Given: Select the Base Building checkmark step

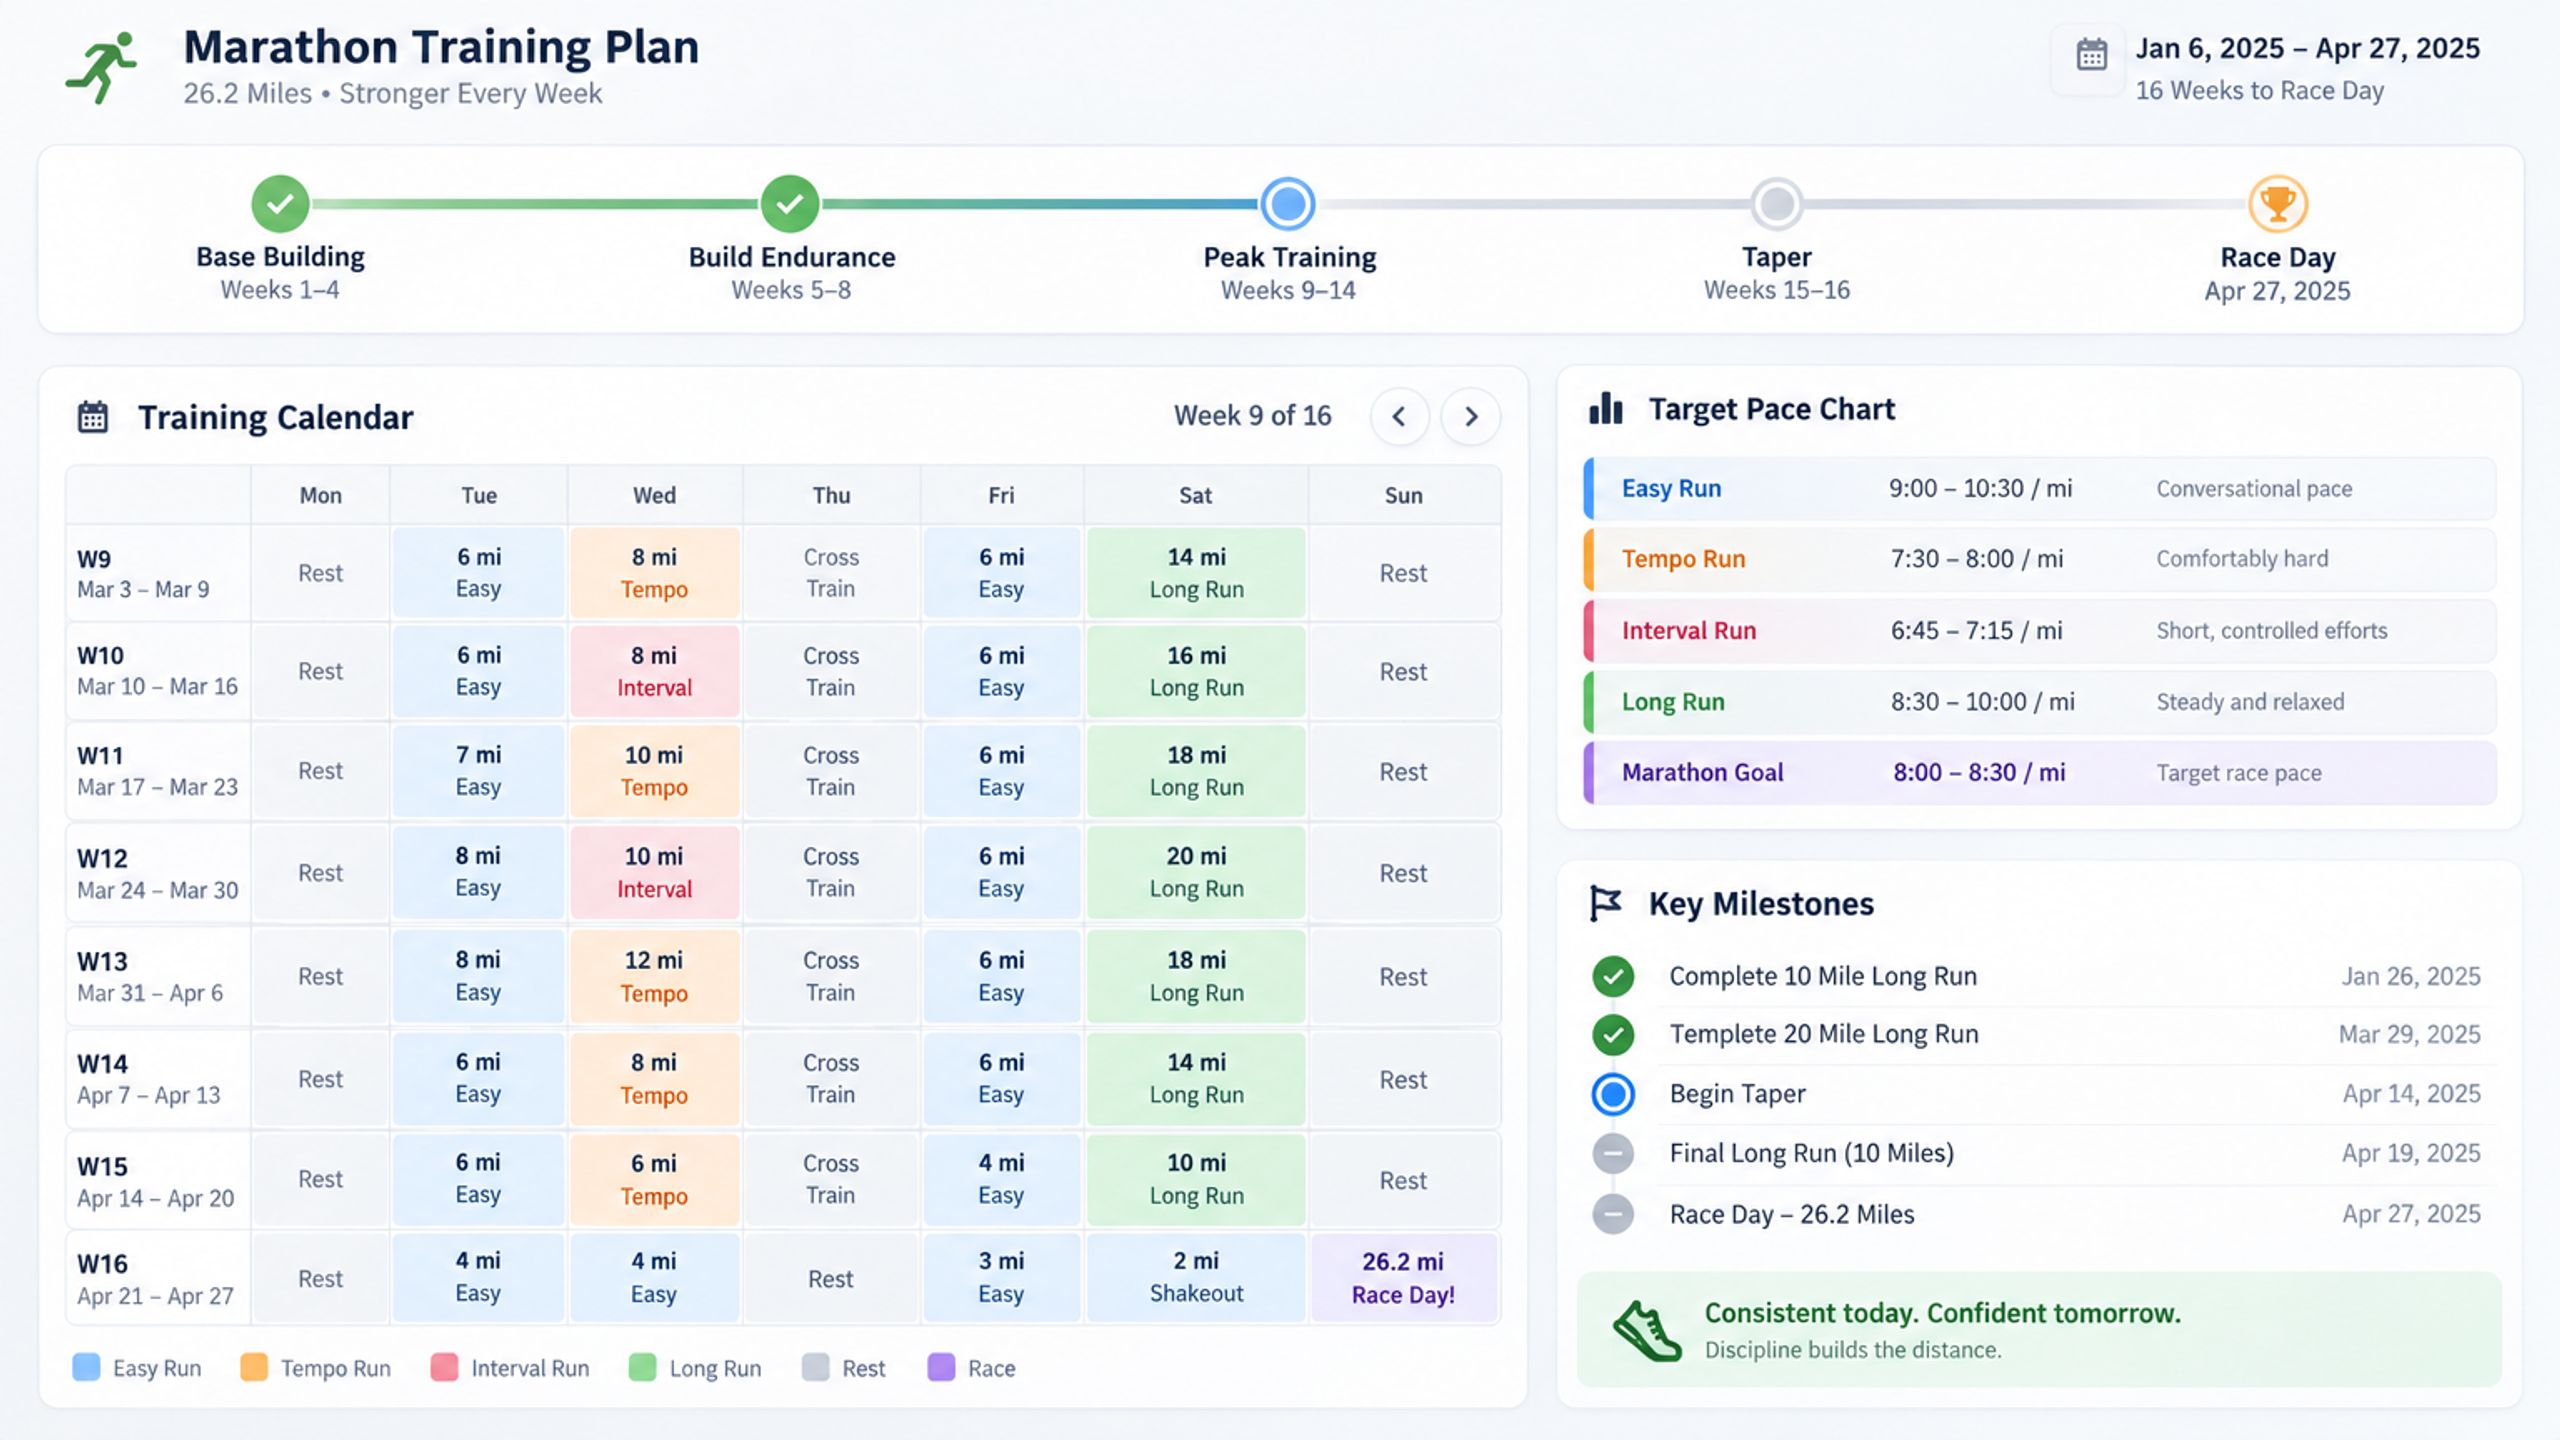Looking at the screenshot, I should (x=280, y=204).
